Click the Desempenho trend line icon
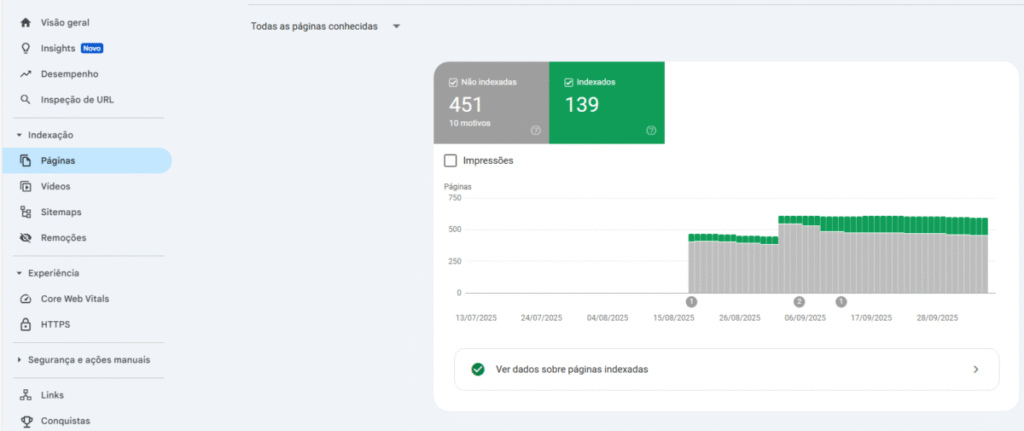The width and height of the screenshot is (1024, 431). [x=26, y=74]
